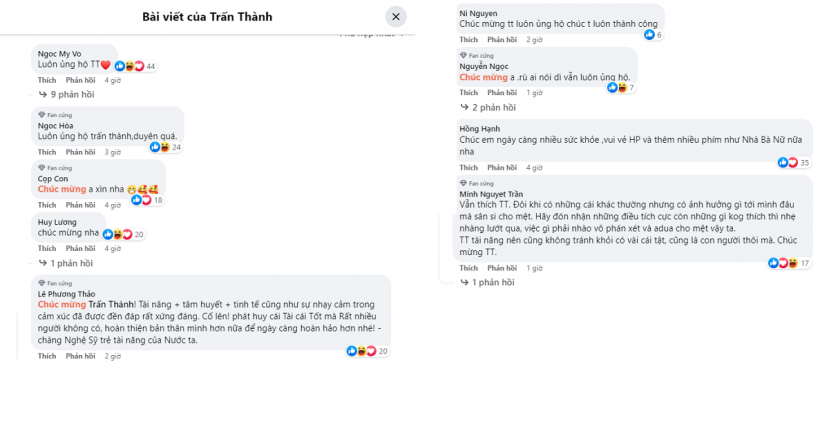
Task: Open reaction icons on Cọp Con's comment
Action: pyautogui.click(x=147, y=200)
